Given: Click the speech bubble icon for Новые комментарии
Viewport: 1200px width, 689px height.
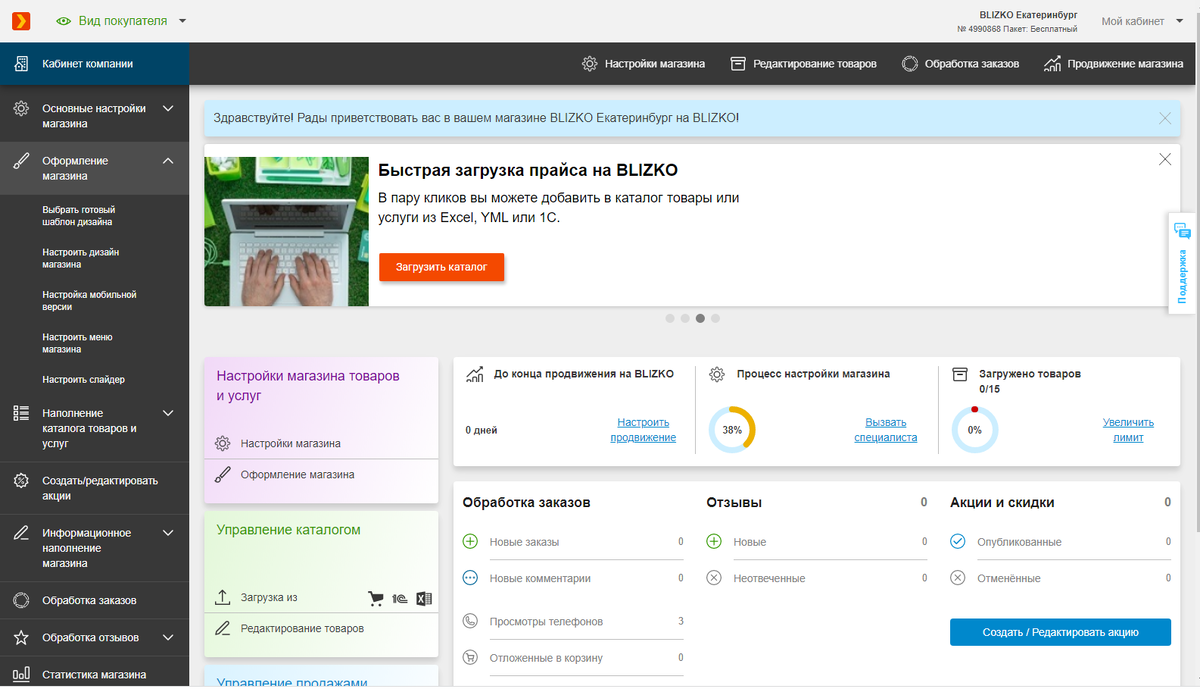Looking at the screenshot, I should point(471,578).
